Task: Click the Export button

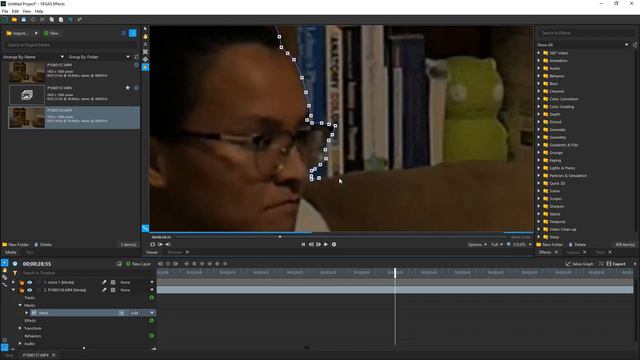Action: click(x=616, y=264)
